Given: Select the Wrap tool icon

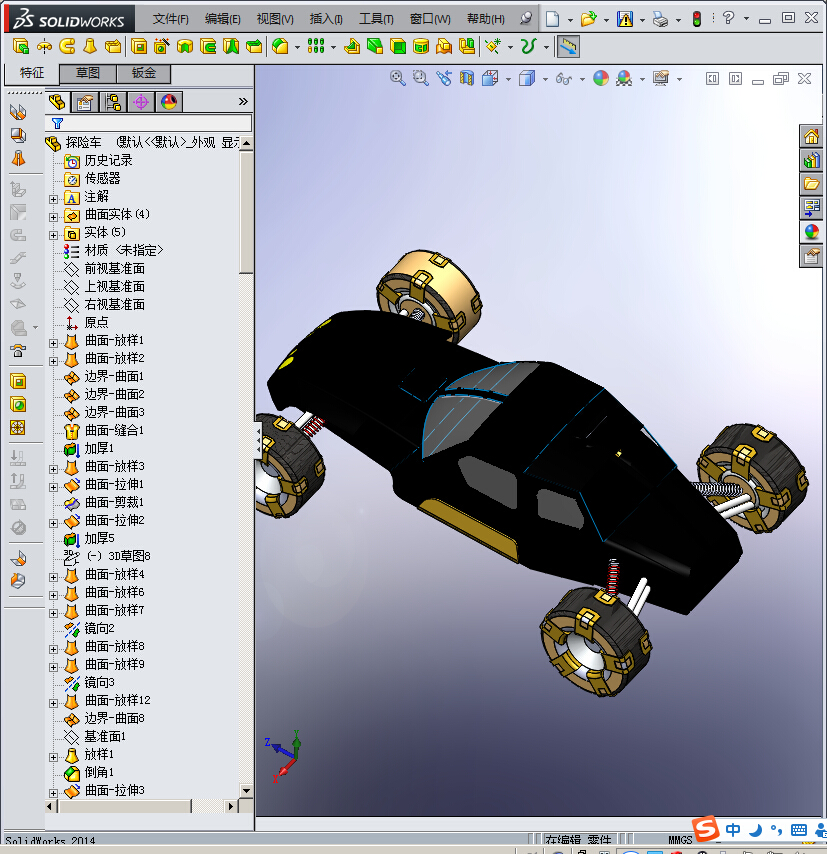Looking at the screenshot, I should click(421, 47).
